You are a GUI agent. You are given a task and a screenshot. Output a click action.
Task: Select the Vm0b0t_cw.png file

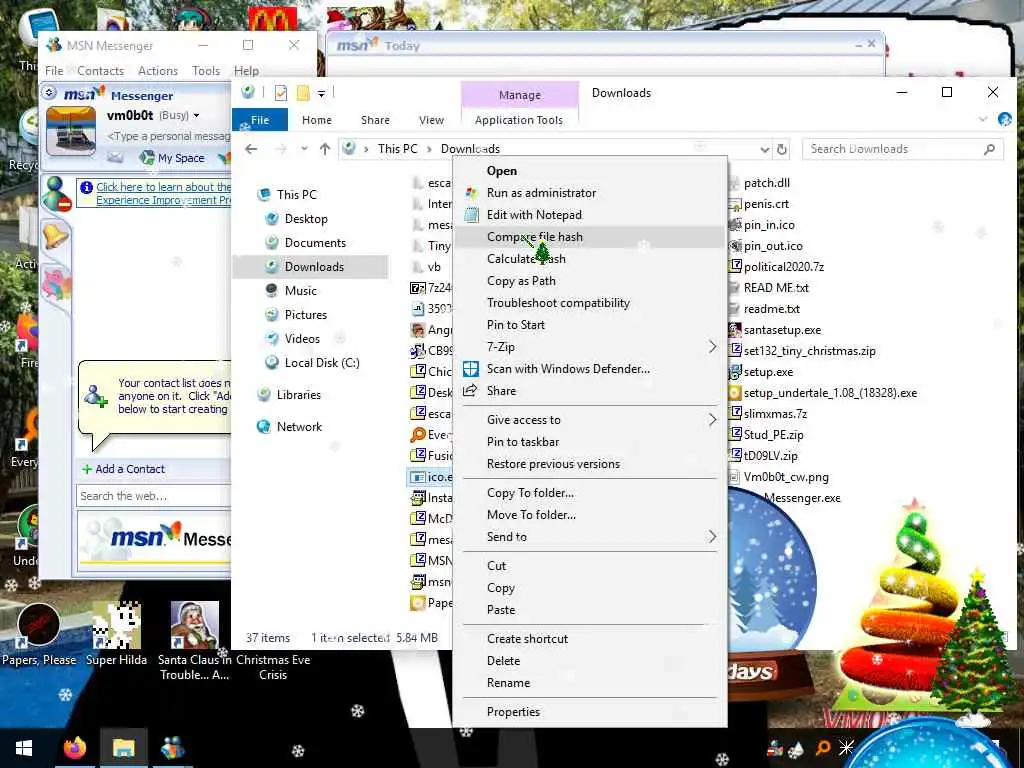coord(786,477)
